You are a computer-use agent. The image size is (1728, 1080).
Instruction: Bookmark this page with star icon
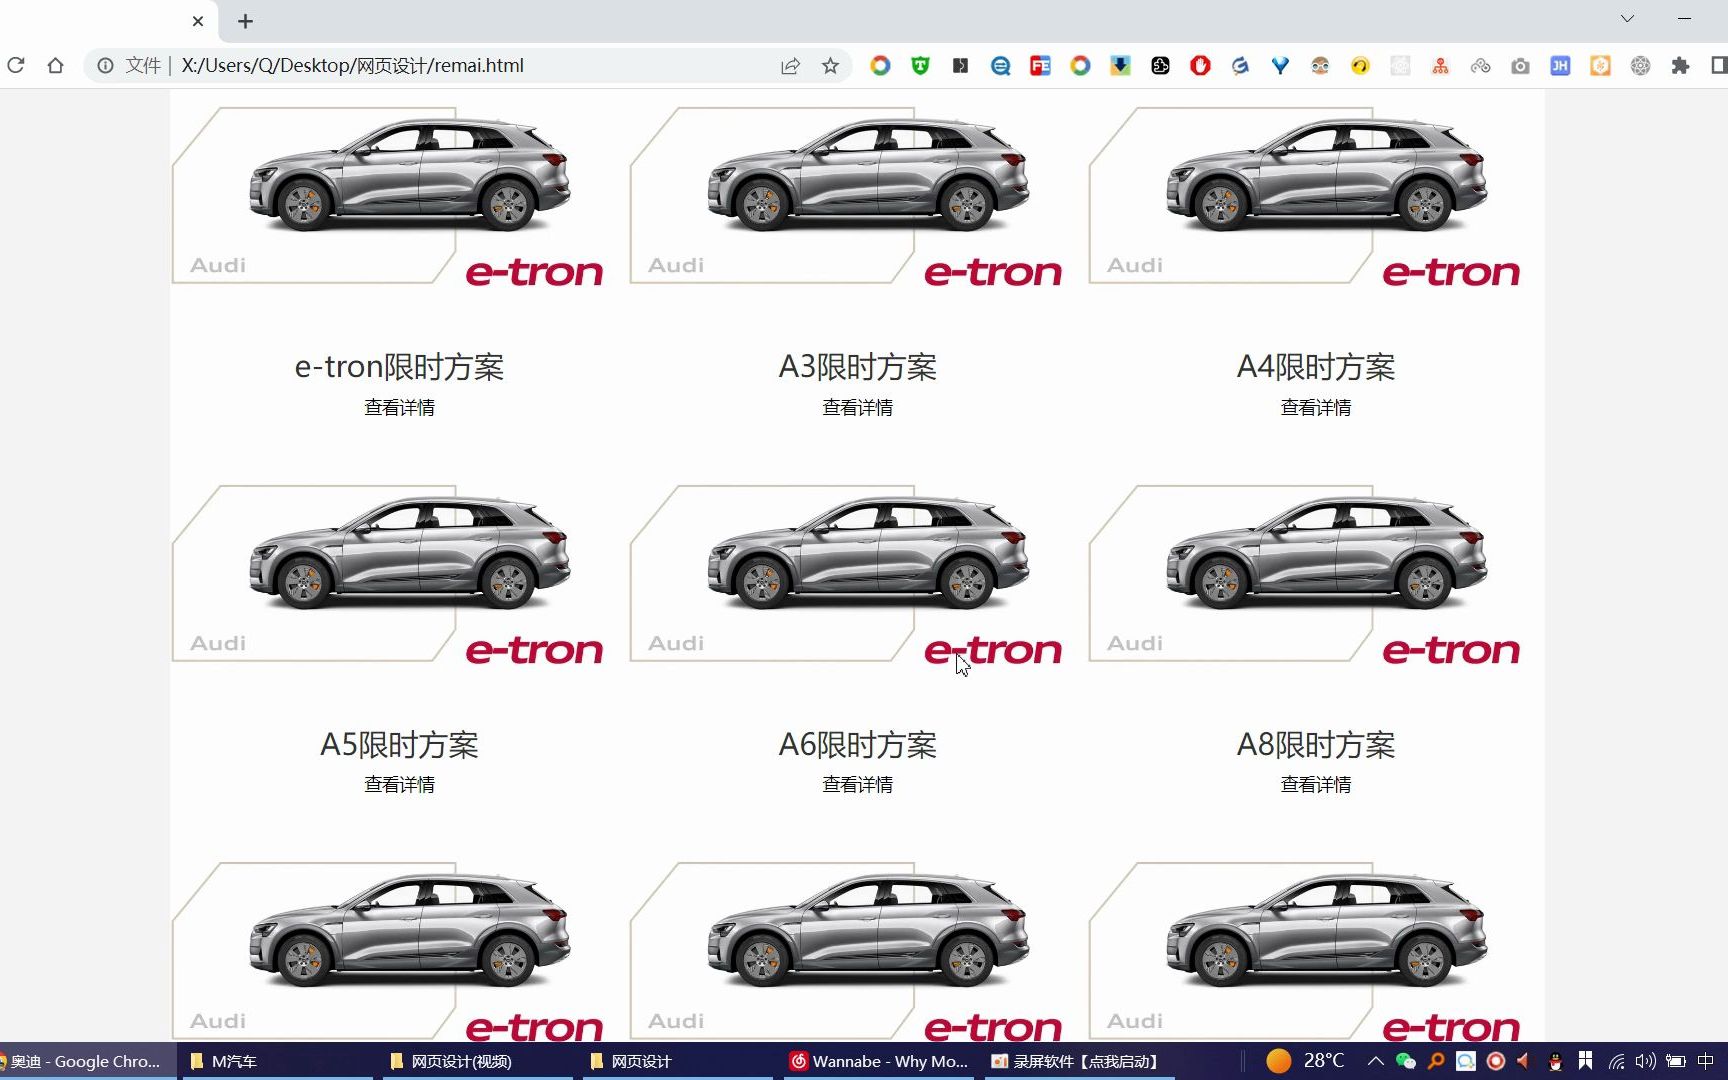pyautogui.click(x=830, y=66)
